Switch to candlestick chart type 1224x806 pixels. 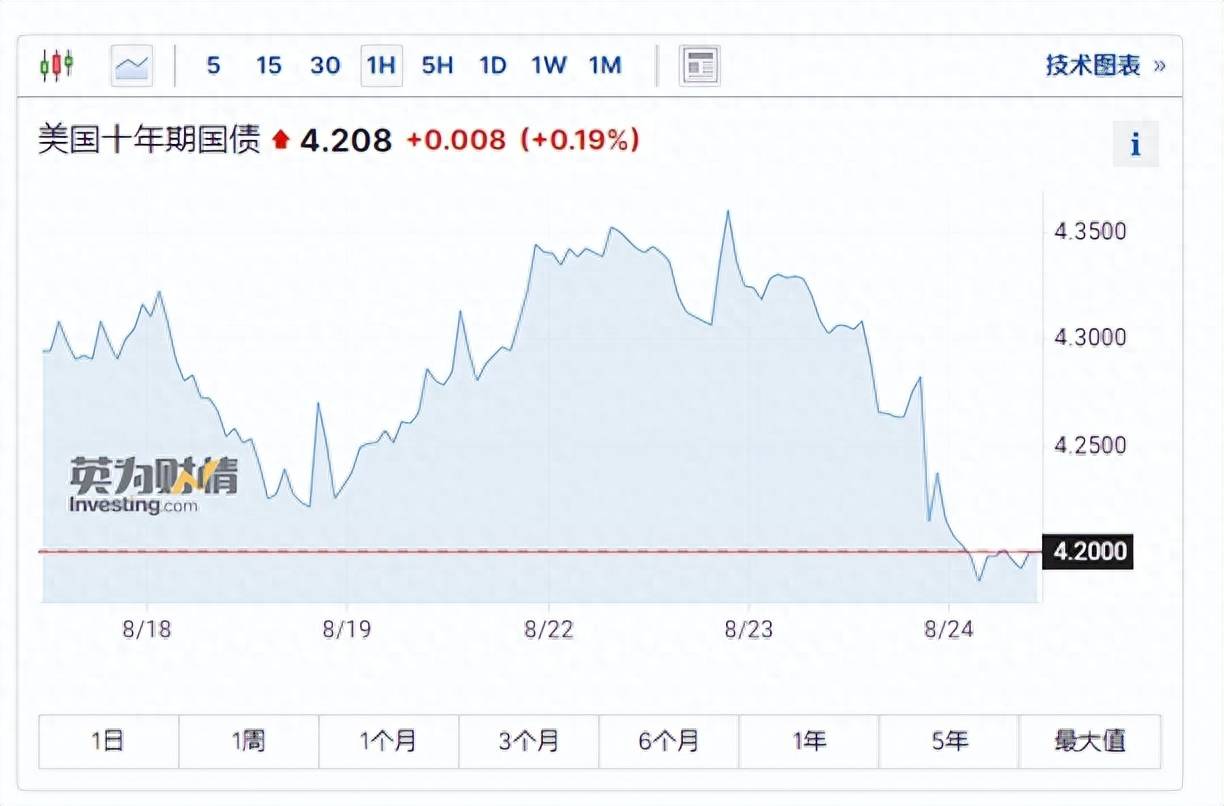57,66
